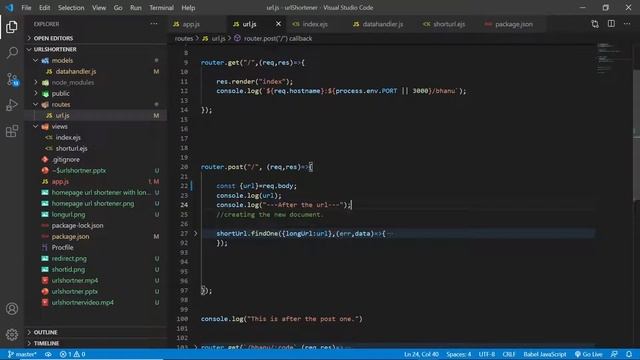
Task: Open Source Control view in activity bar
Action: coord(12,79)
